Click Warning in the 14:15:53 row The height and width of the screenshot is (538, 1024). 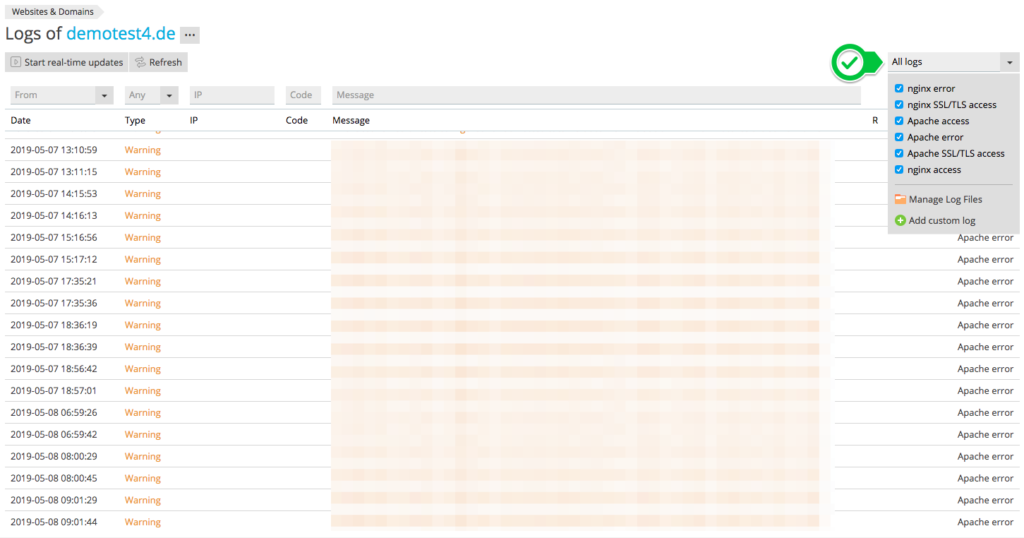point(142,194)
